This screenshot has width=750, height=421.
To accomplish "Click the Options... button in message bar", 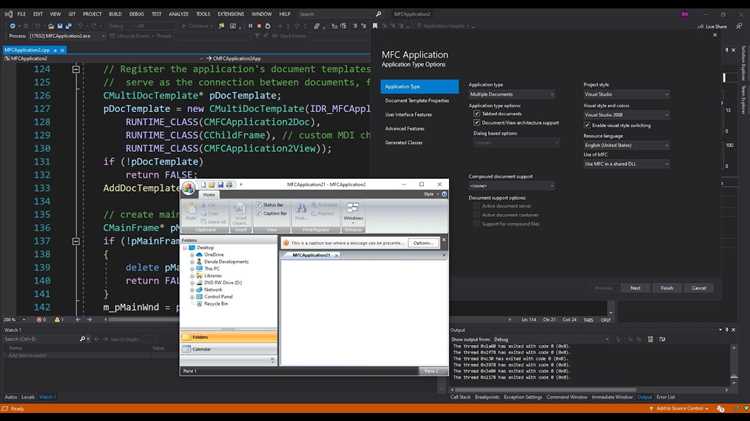I will click(x=423, y=243).
